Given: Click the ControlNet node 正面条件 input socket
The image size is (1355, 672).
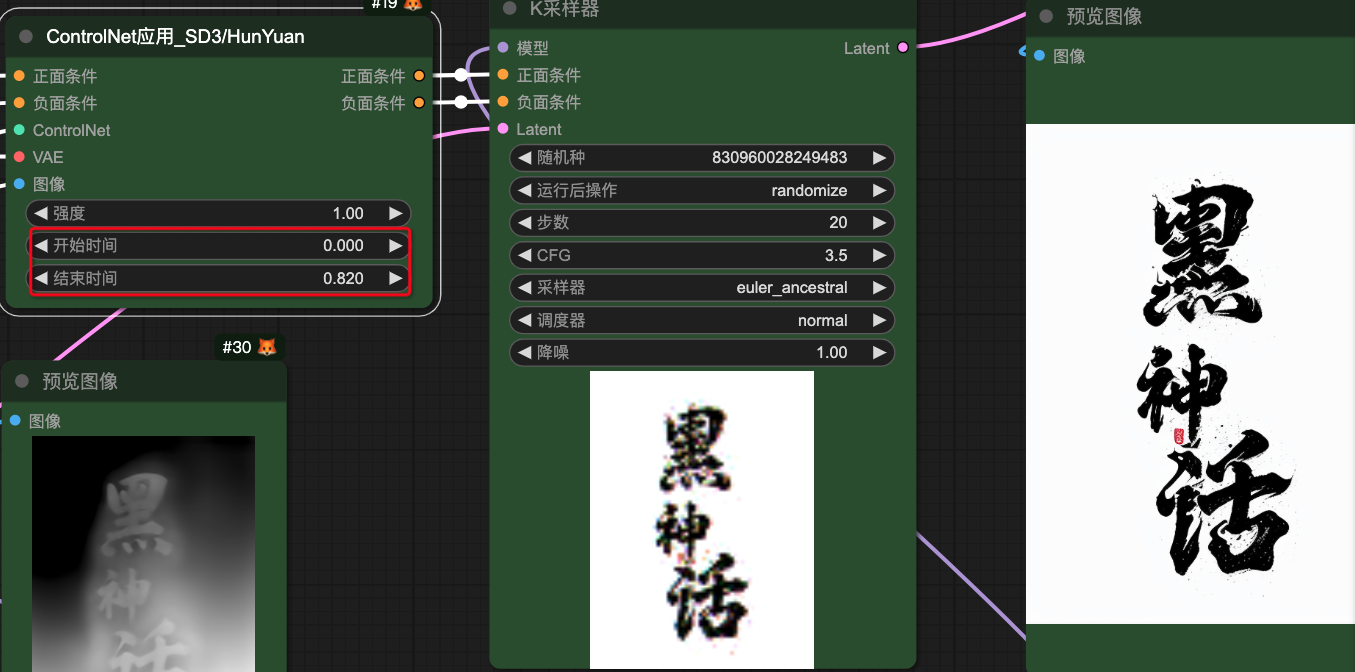Looking at the screenshot, I should click(x=19, y=76).
